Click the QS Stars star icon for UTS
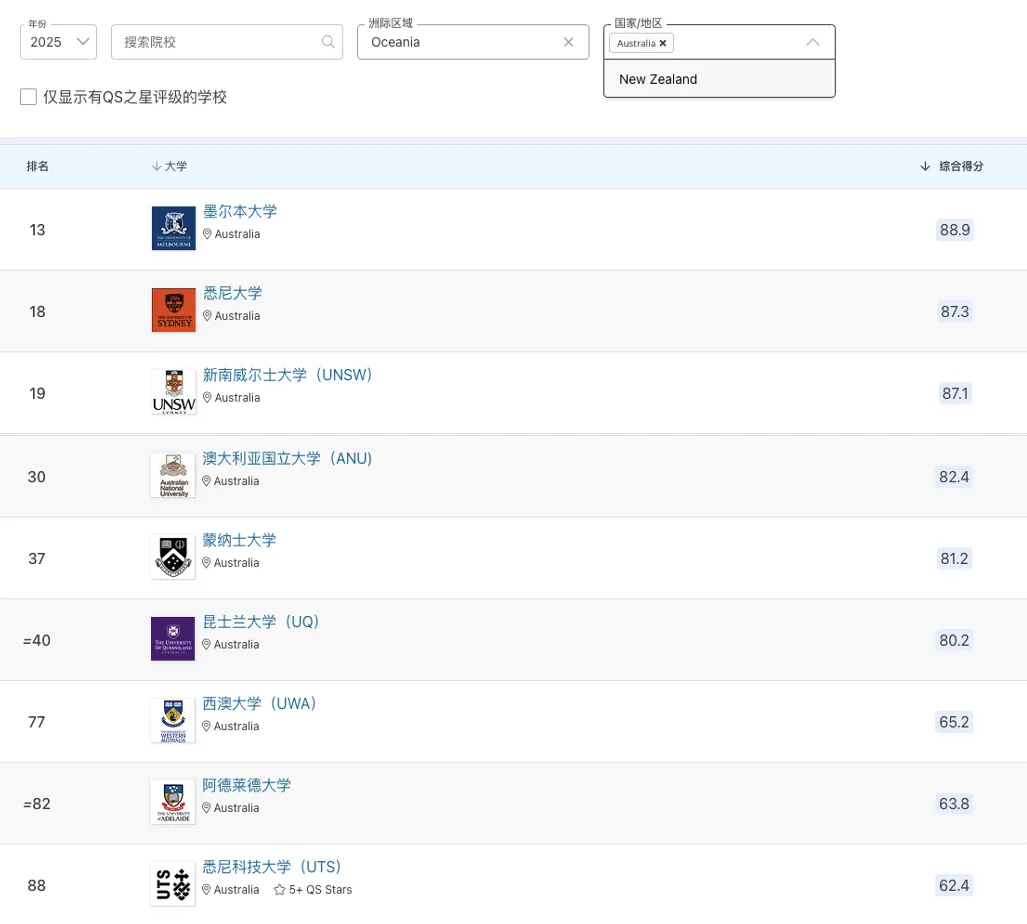 coord(280,890)
